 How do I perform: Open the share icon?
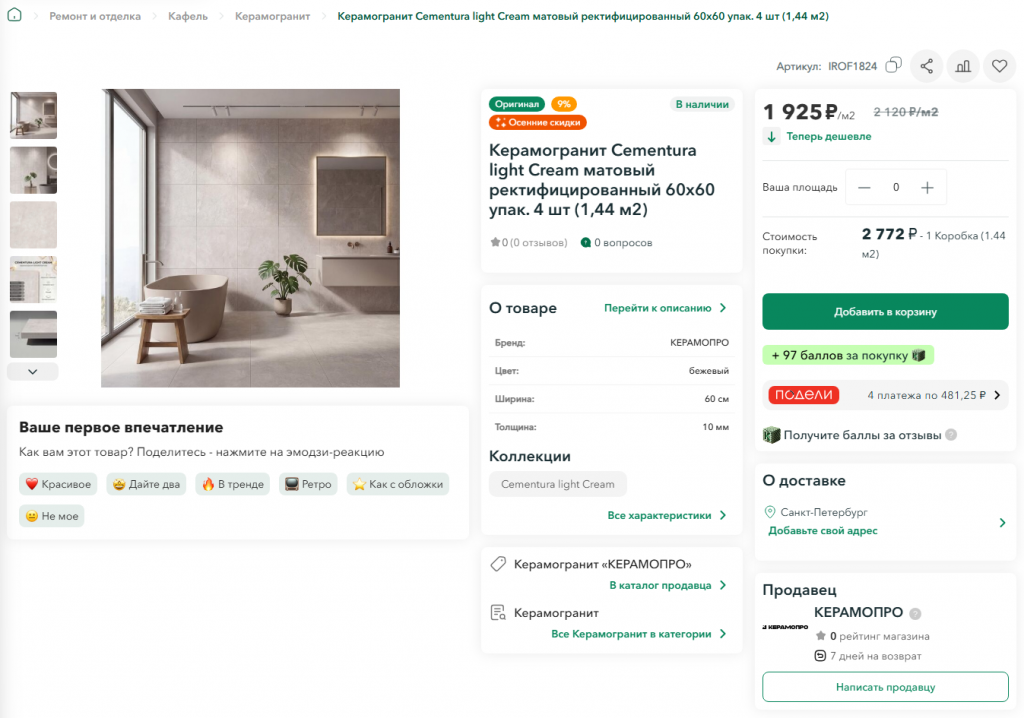(x=926, y=66)
